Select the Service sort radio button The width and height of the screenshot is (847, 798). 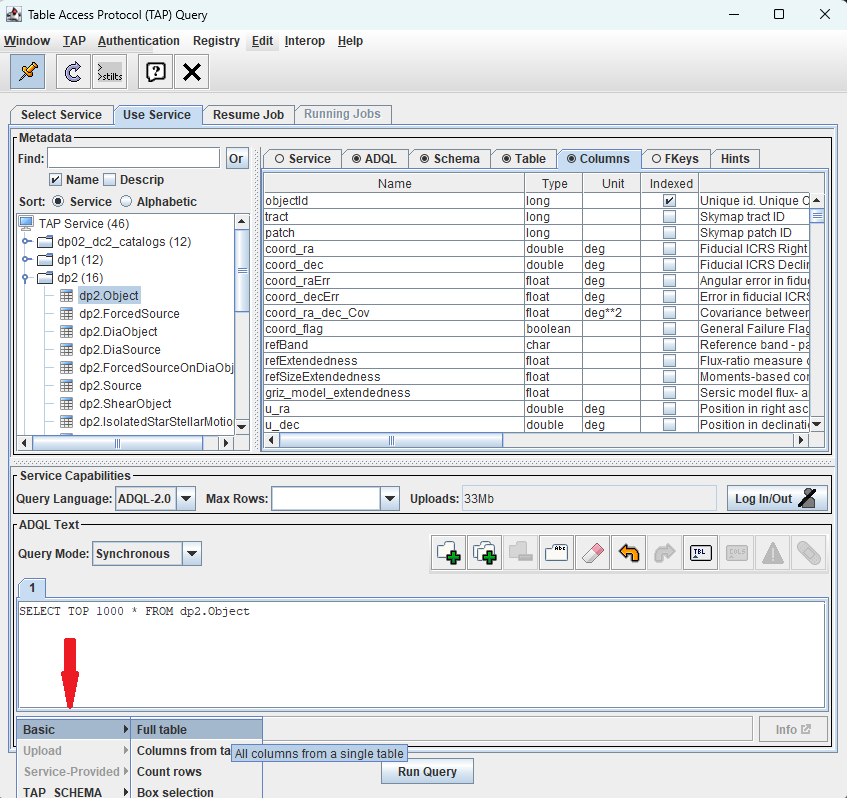(58, 202)
